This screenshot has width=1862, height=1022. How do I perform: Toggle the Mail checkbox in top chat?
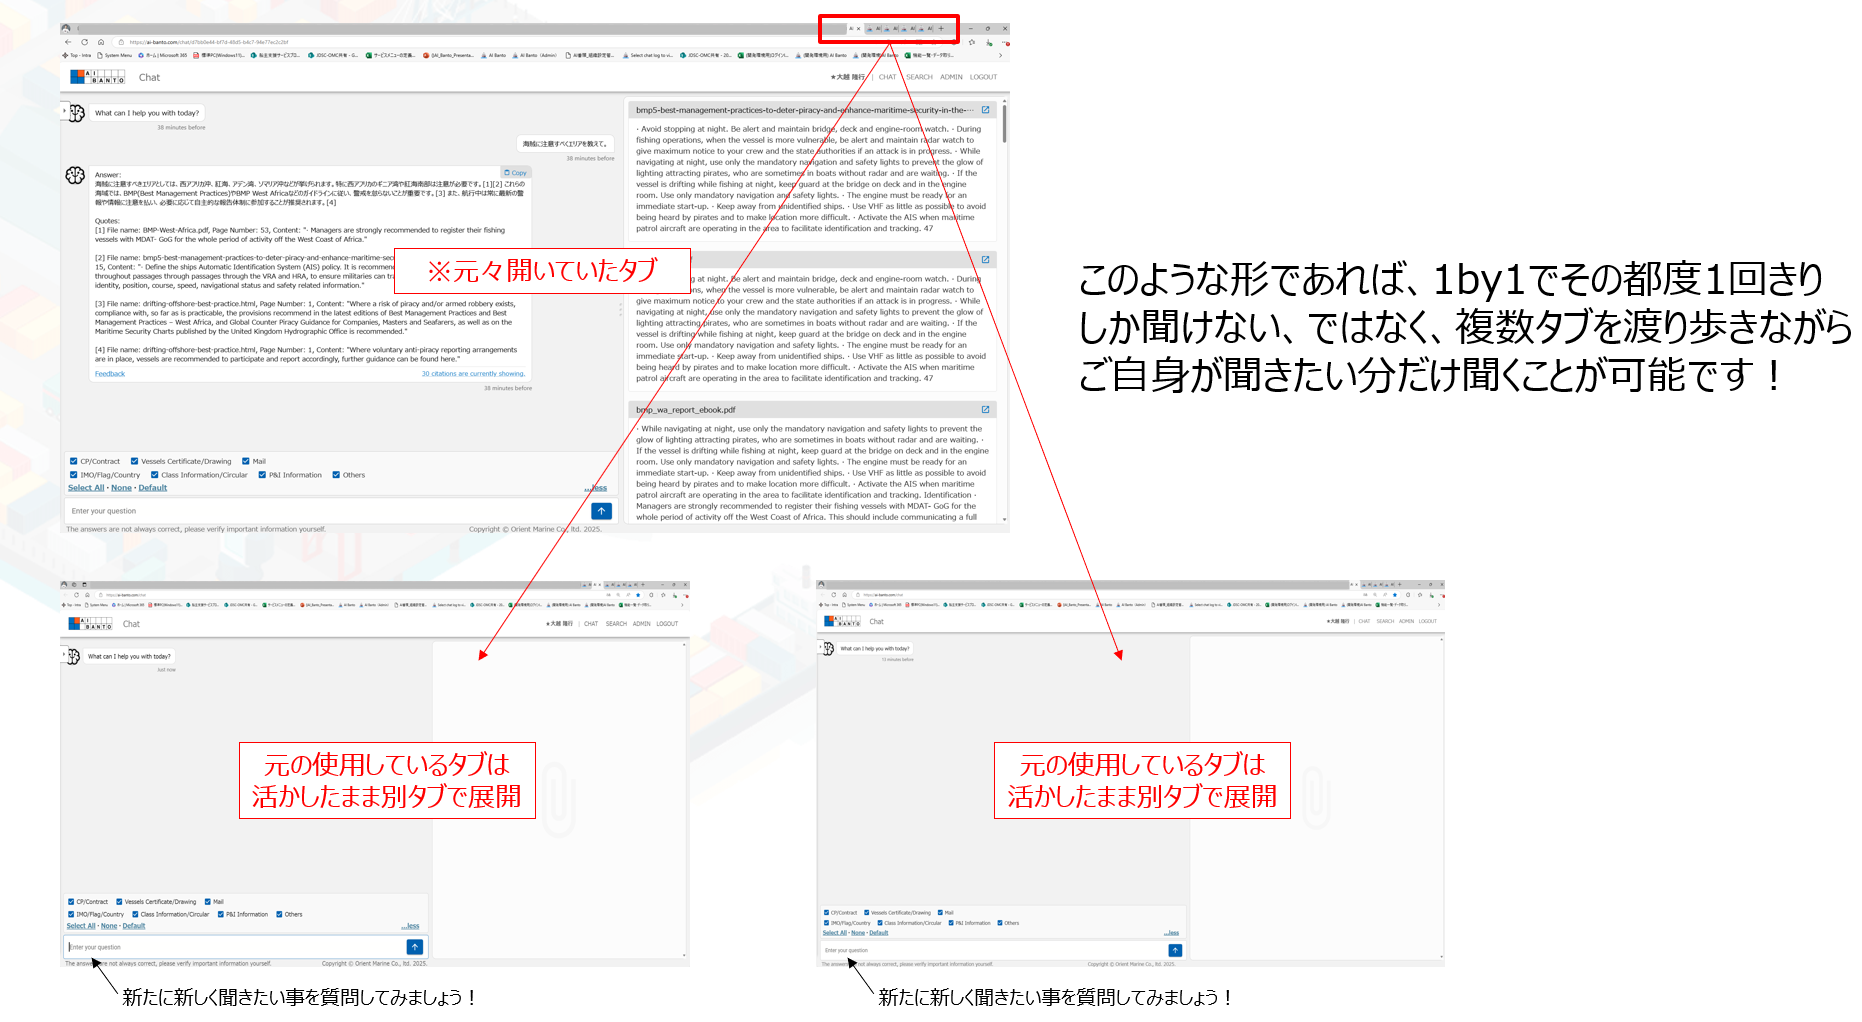[246, 462]
